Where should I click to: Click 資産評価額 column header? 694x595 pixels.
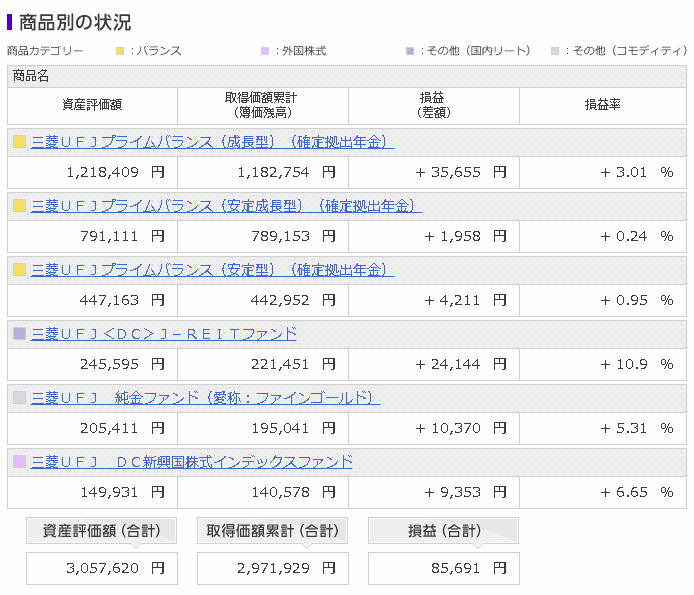[92, 105]
